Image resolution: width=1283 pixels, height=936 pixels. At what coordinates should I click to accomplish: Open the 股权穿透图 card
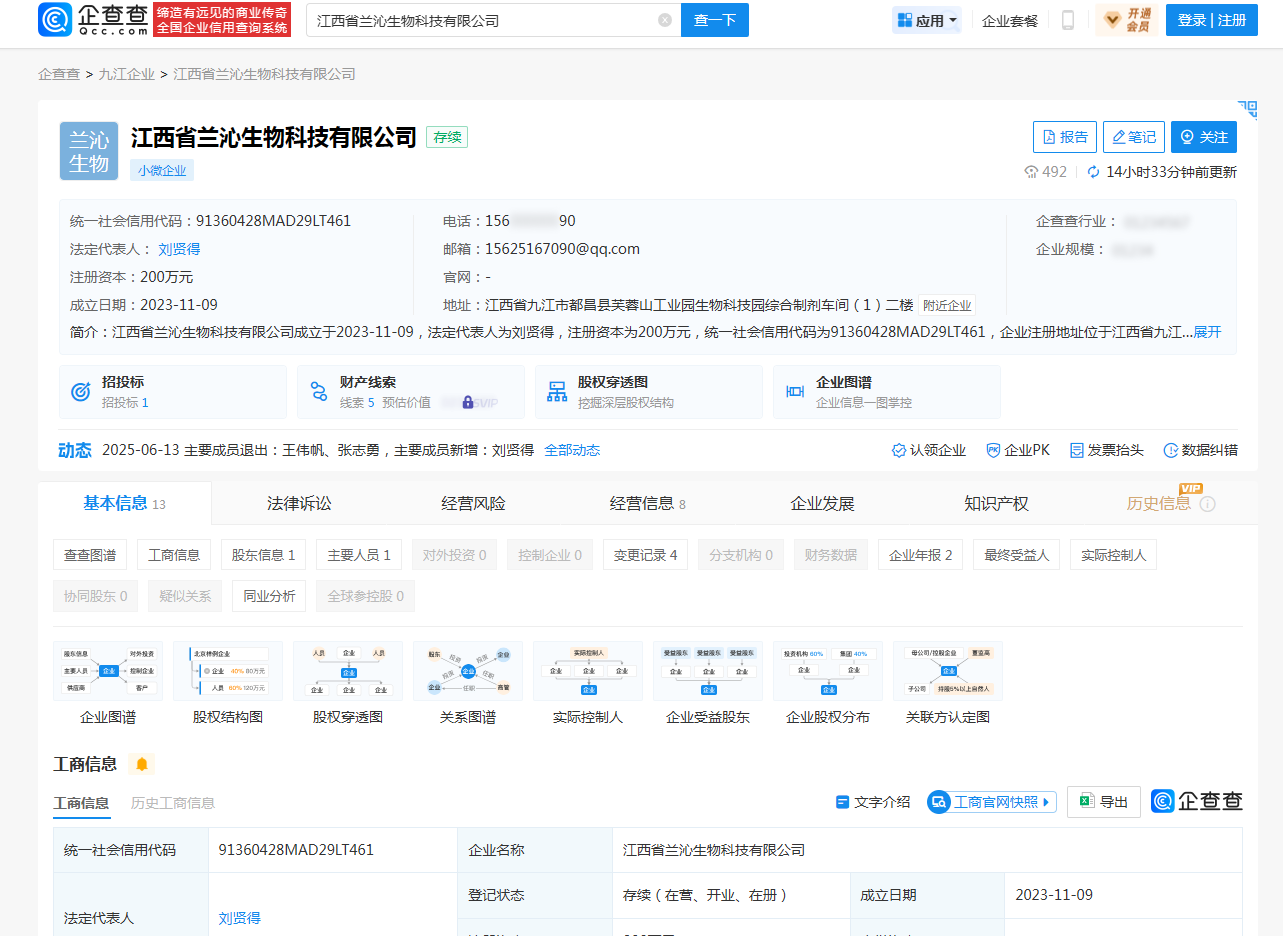(x=648, y=392)
